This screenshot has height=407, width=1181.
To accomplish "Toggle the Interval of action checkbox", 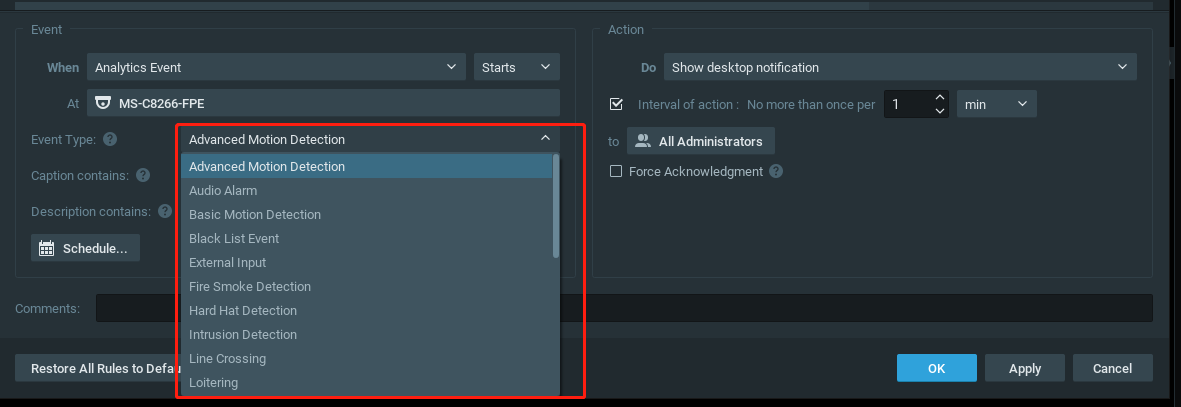I will (616, 104).
